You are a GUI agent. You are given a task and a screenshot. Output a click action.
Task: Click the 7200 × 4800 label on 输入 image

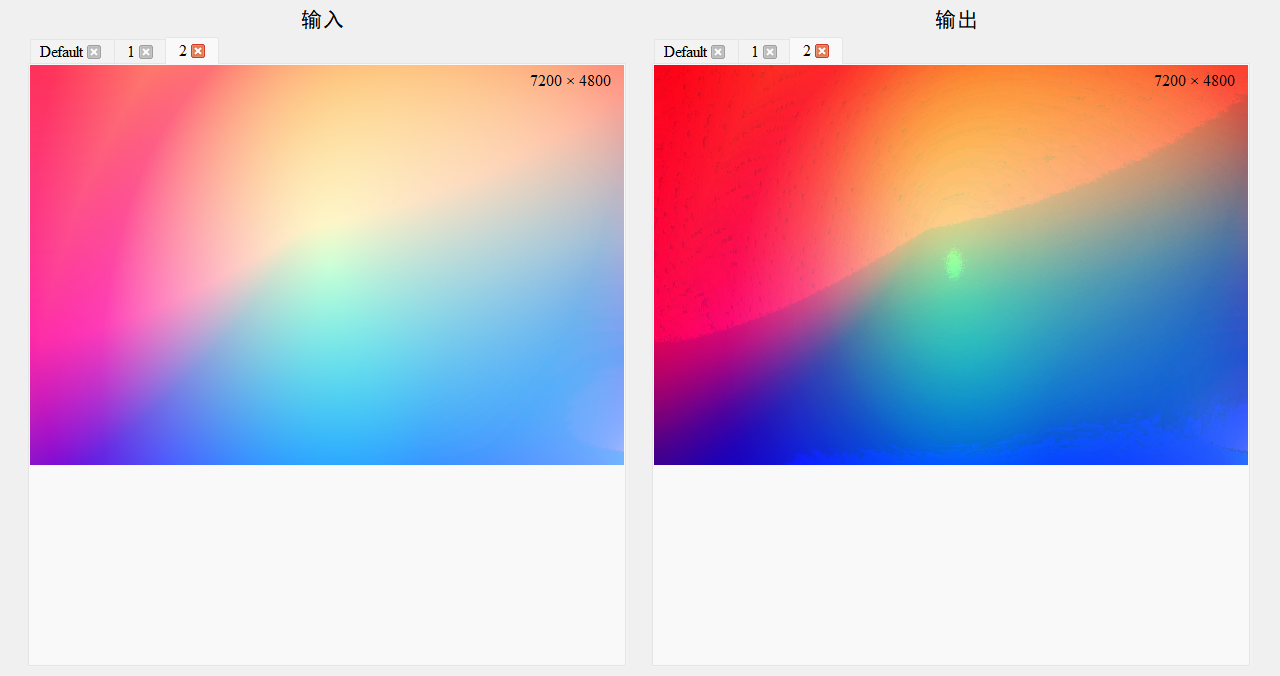tap(570, 81)
